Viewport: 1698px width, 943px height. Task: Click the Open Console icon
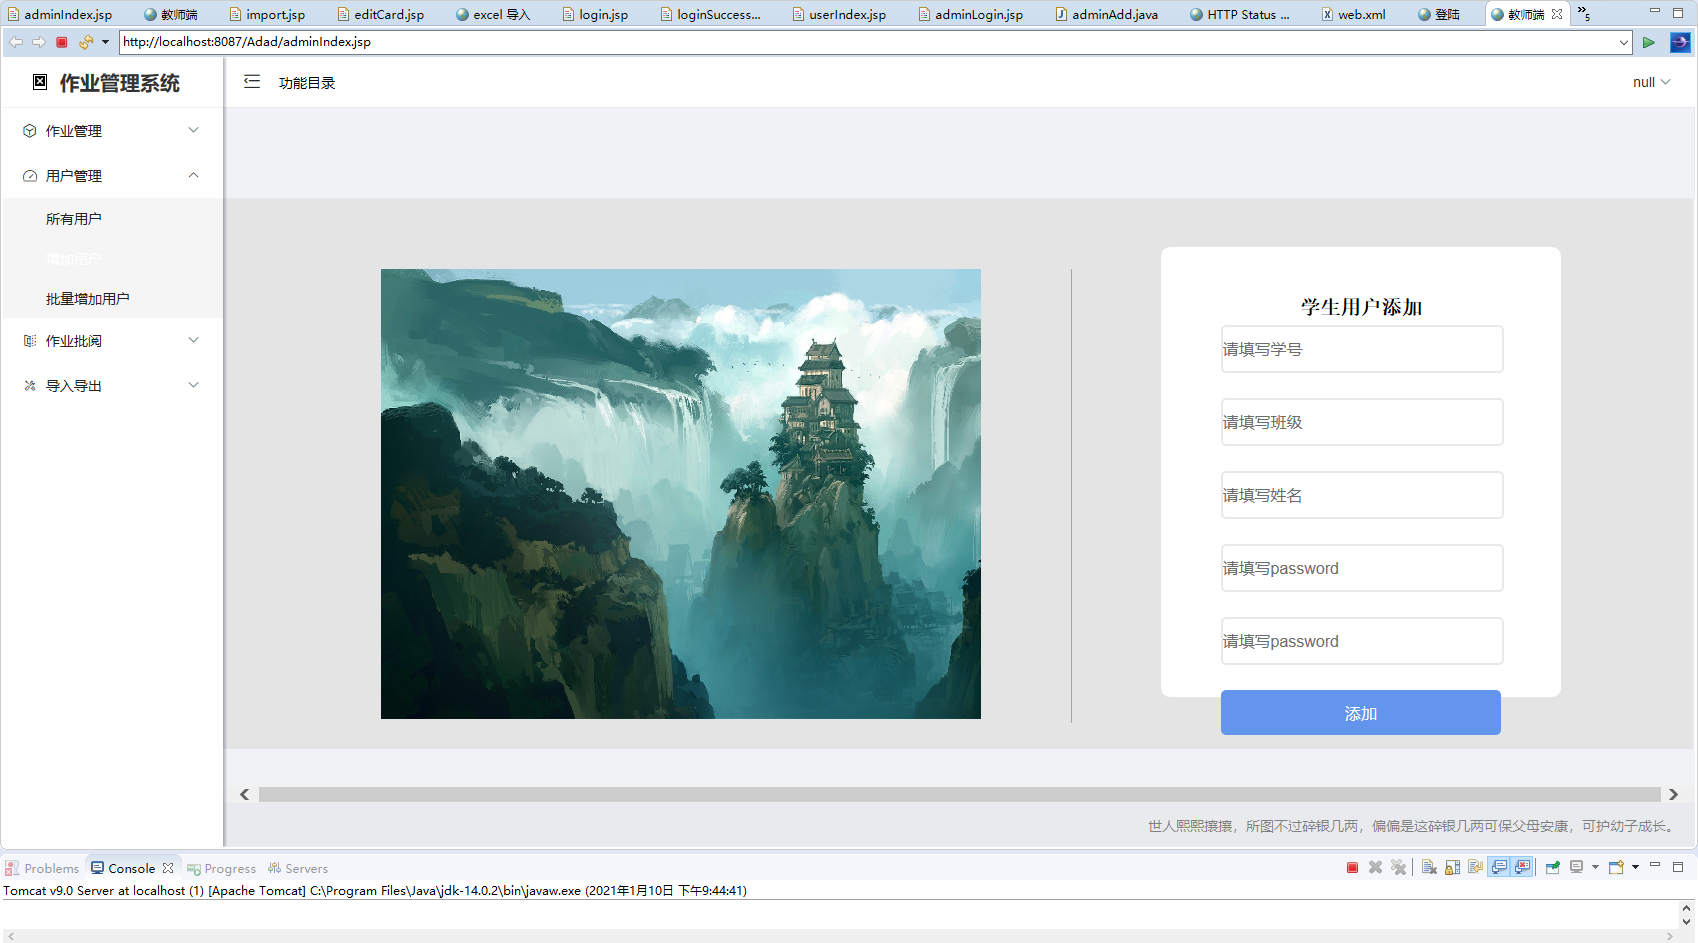pyautogui.click(x=1616, y=867)
